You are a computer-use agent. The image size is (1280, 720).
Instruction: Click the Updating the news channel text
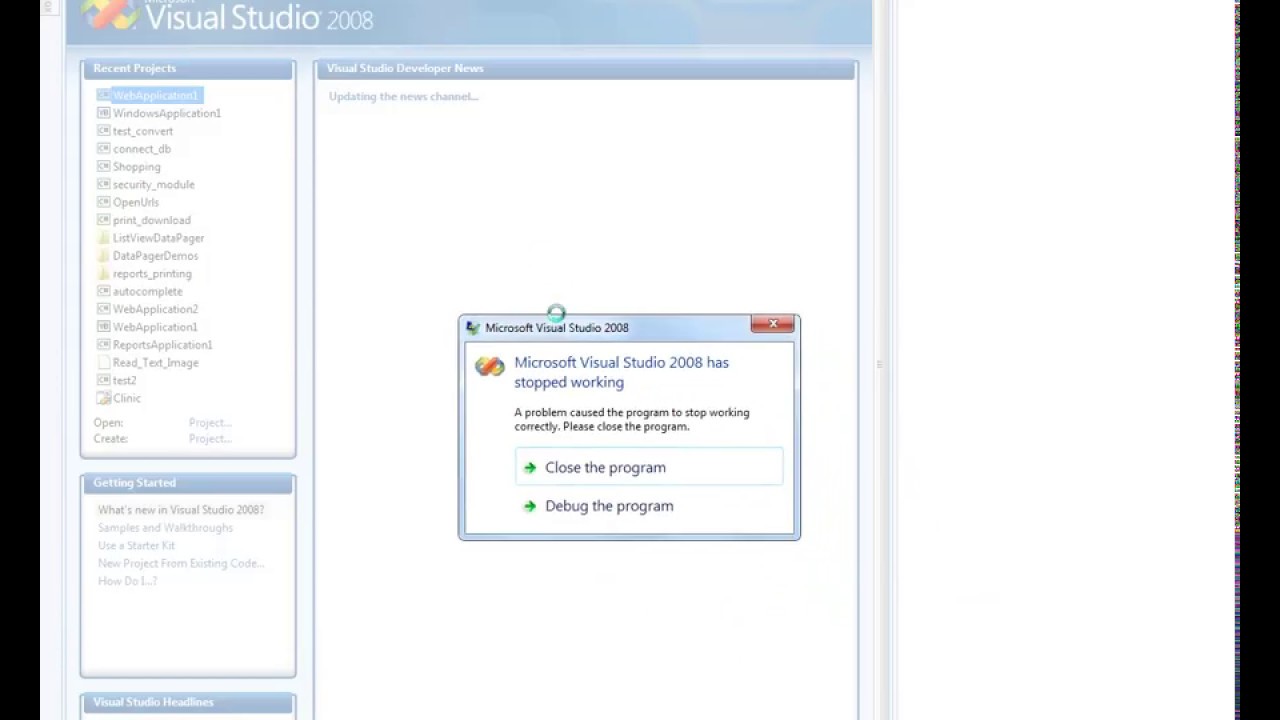404,97
